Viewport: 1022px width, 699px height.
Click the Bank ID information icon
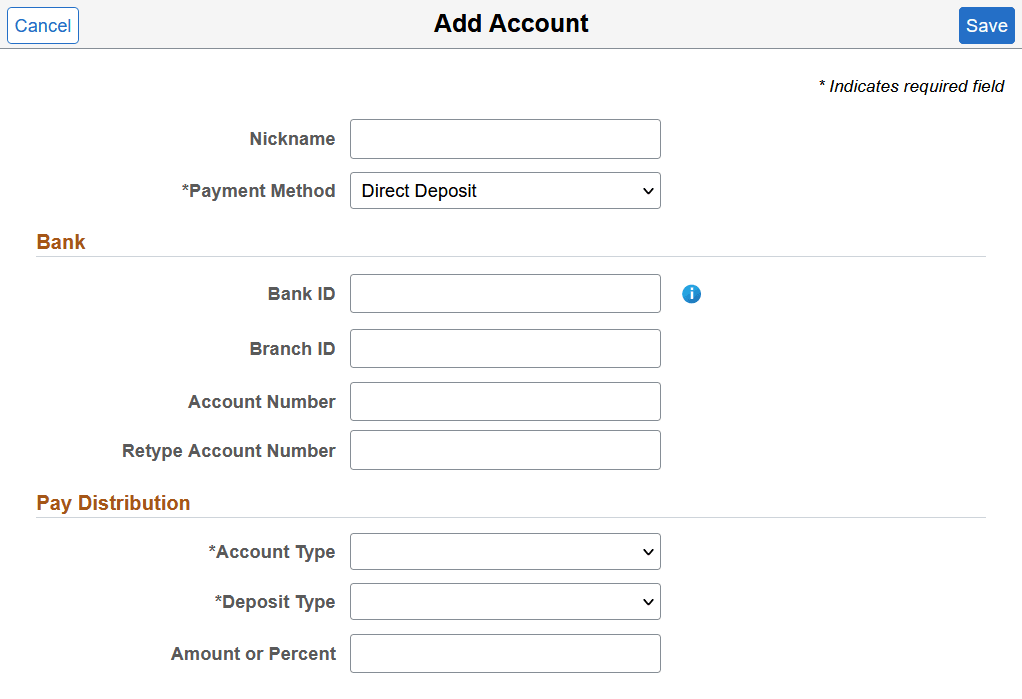[691, 293]
